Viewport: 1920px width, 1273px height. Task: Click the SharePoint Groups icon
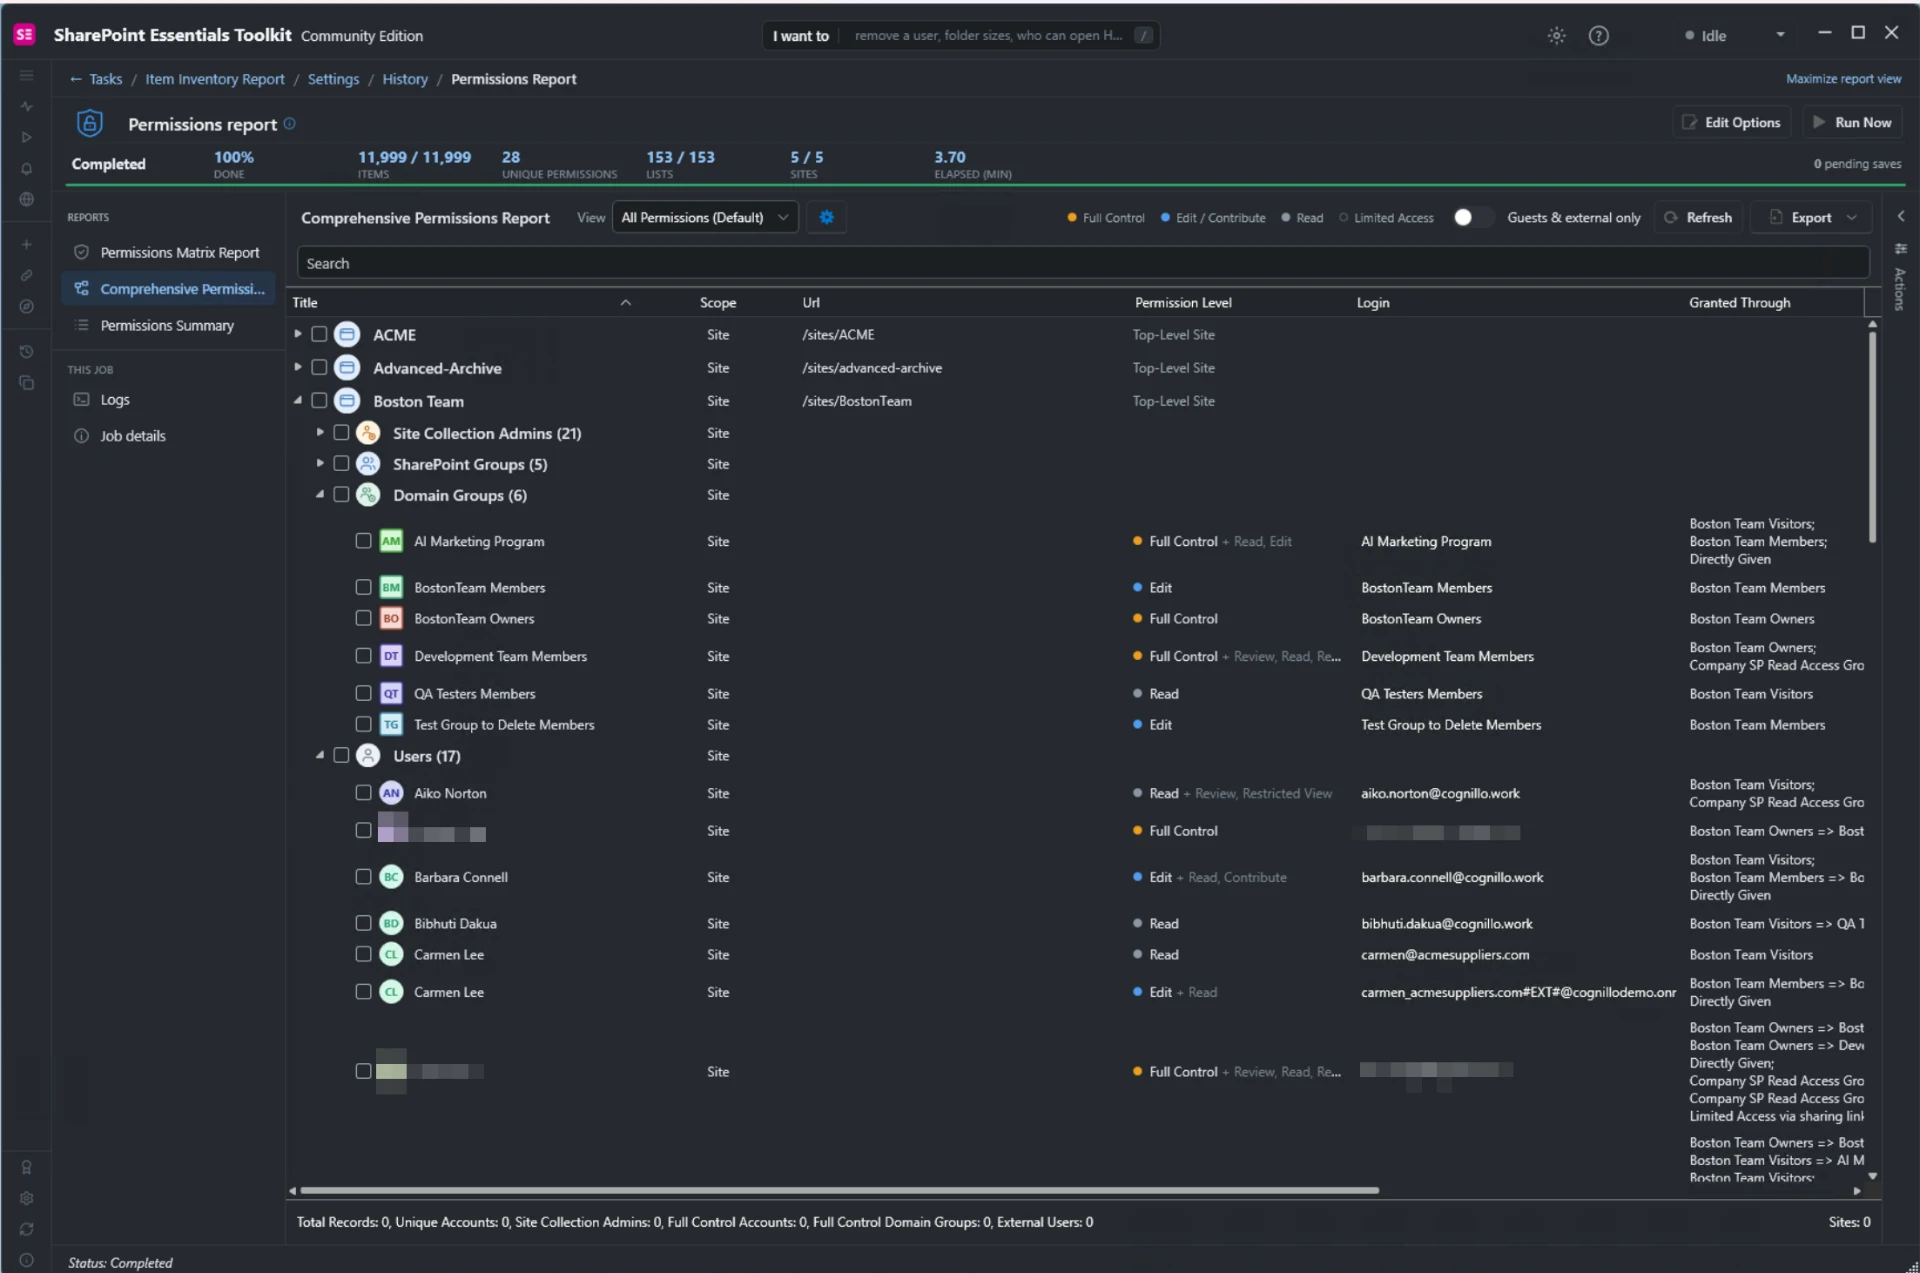coord(368,464)
